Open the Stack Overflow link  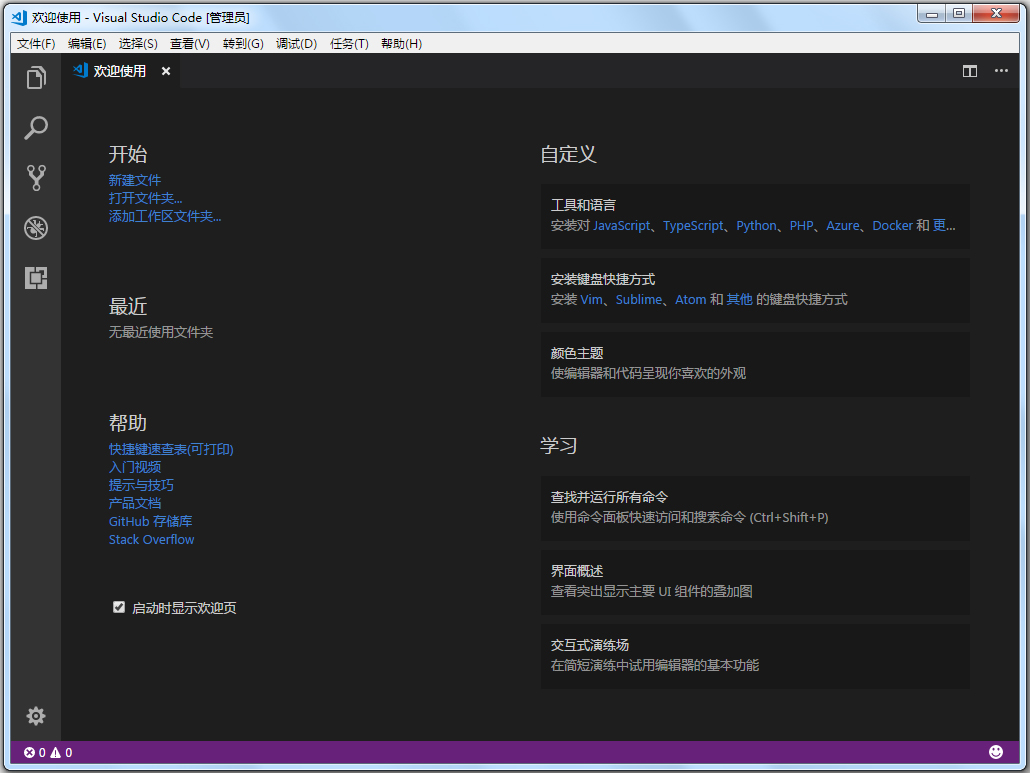click(x=151, y=539)
